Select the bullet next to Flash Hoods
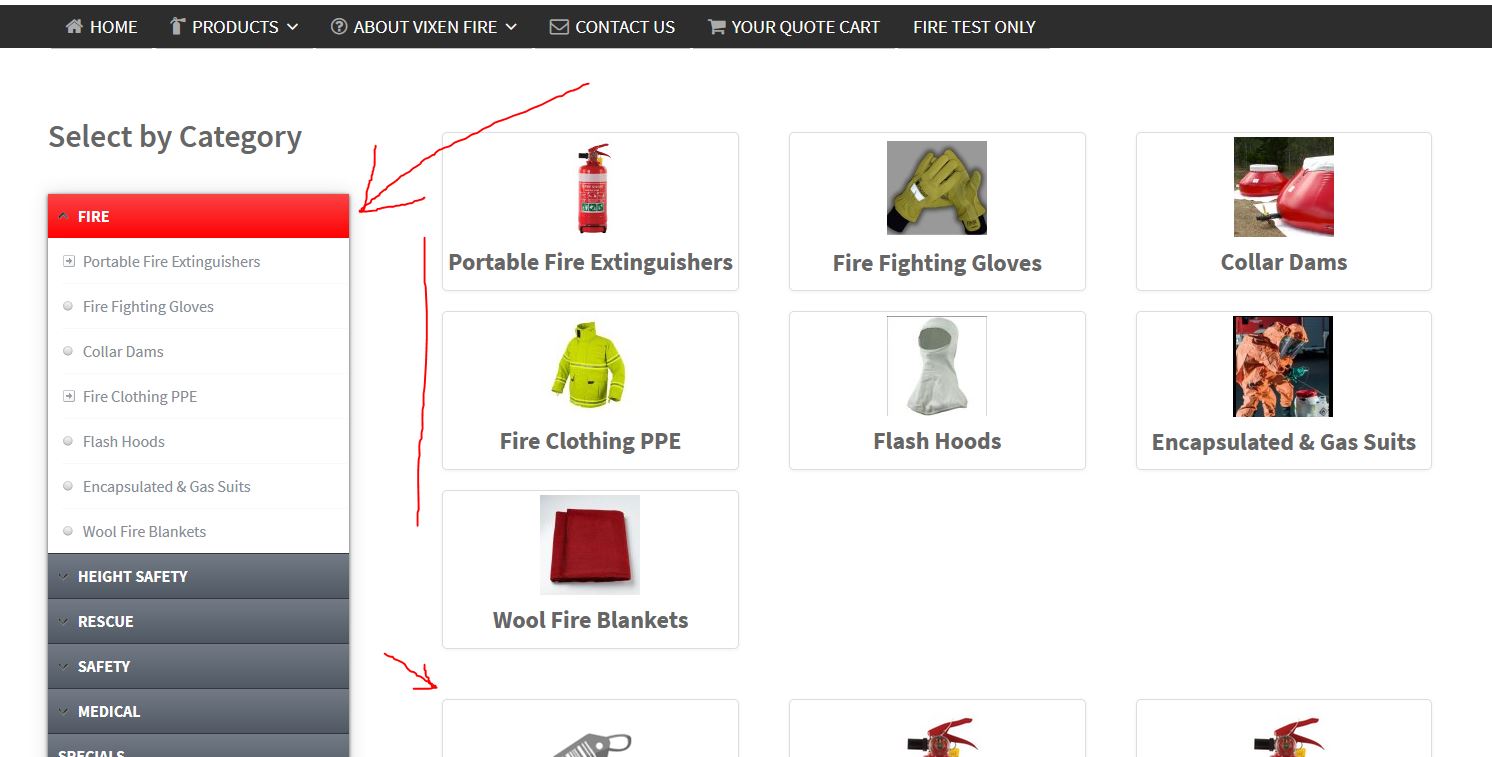The width and height of the screenshot is (1492, 757). click(68, 441)
